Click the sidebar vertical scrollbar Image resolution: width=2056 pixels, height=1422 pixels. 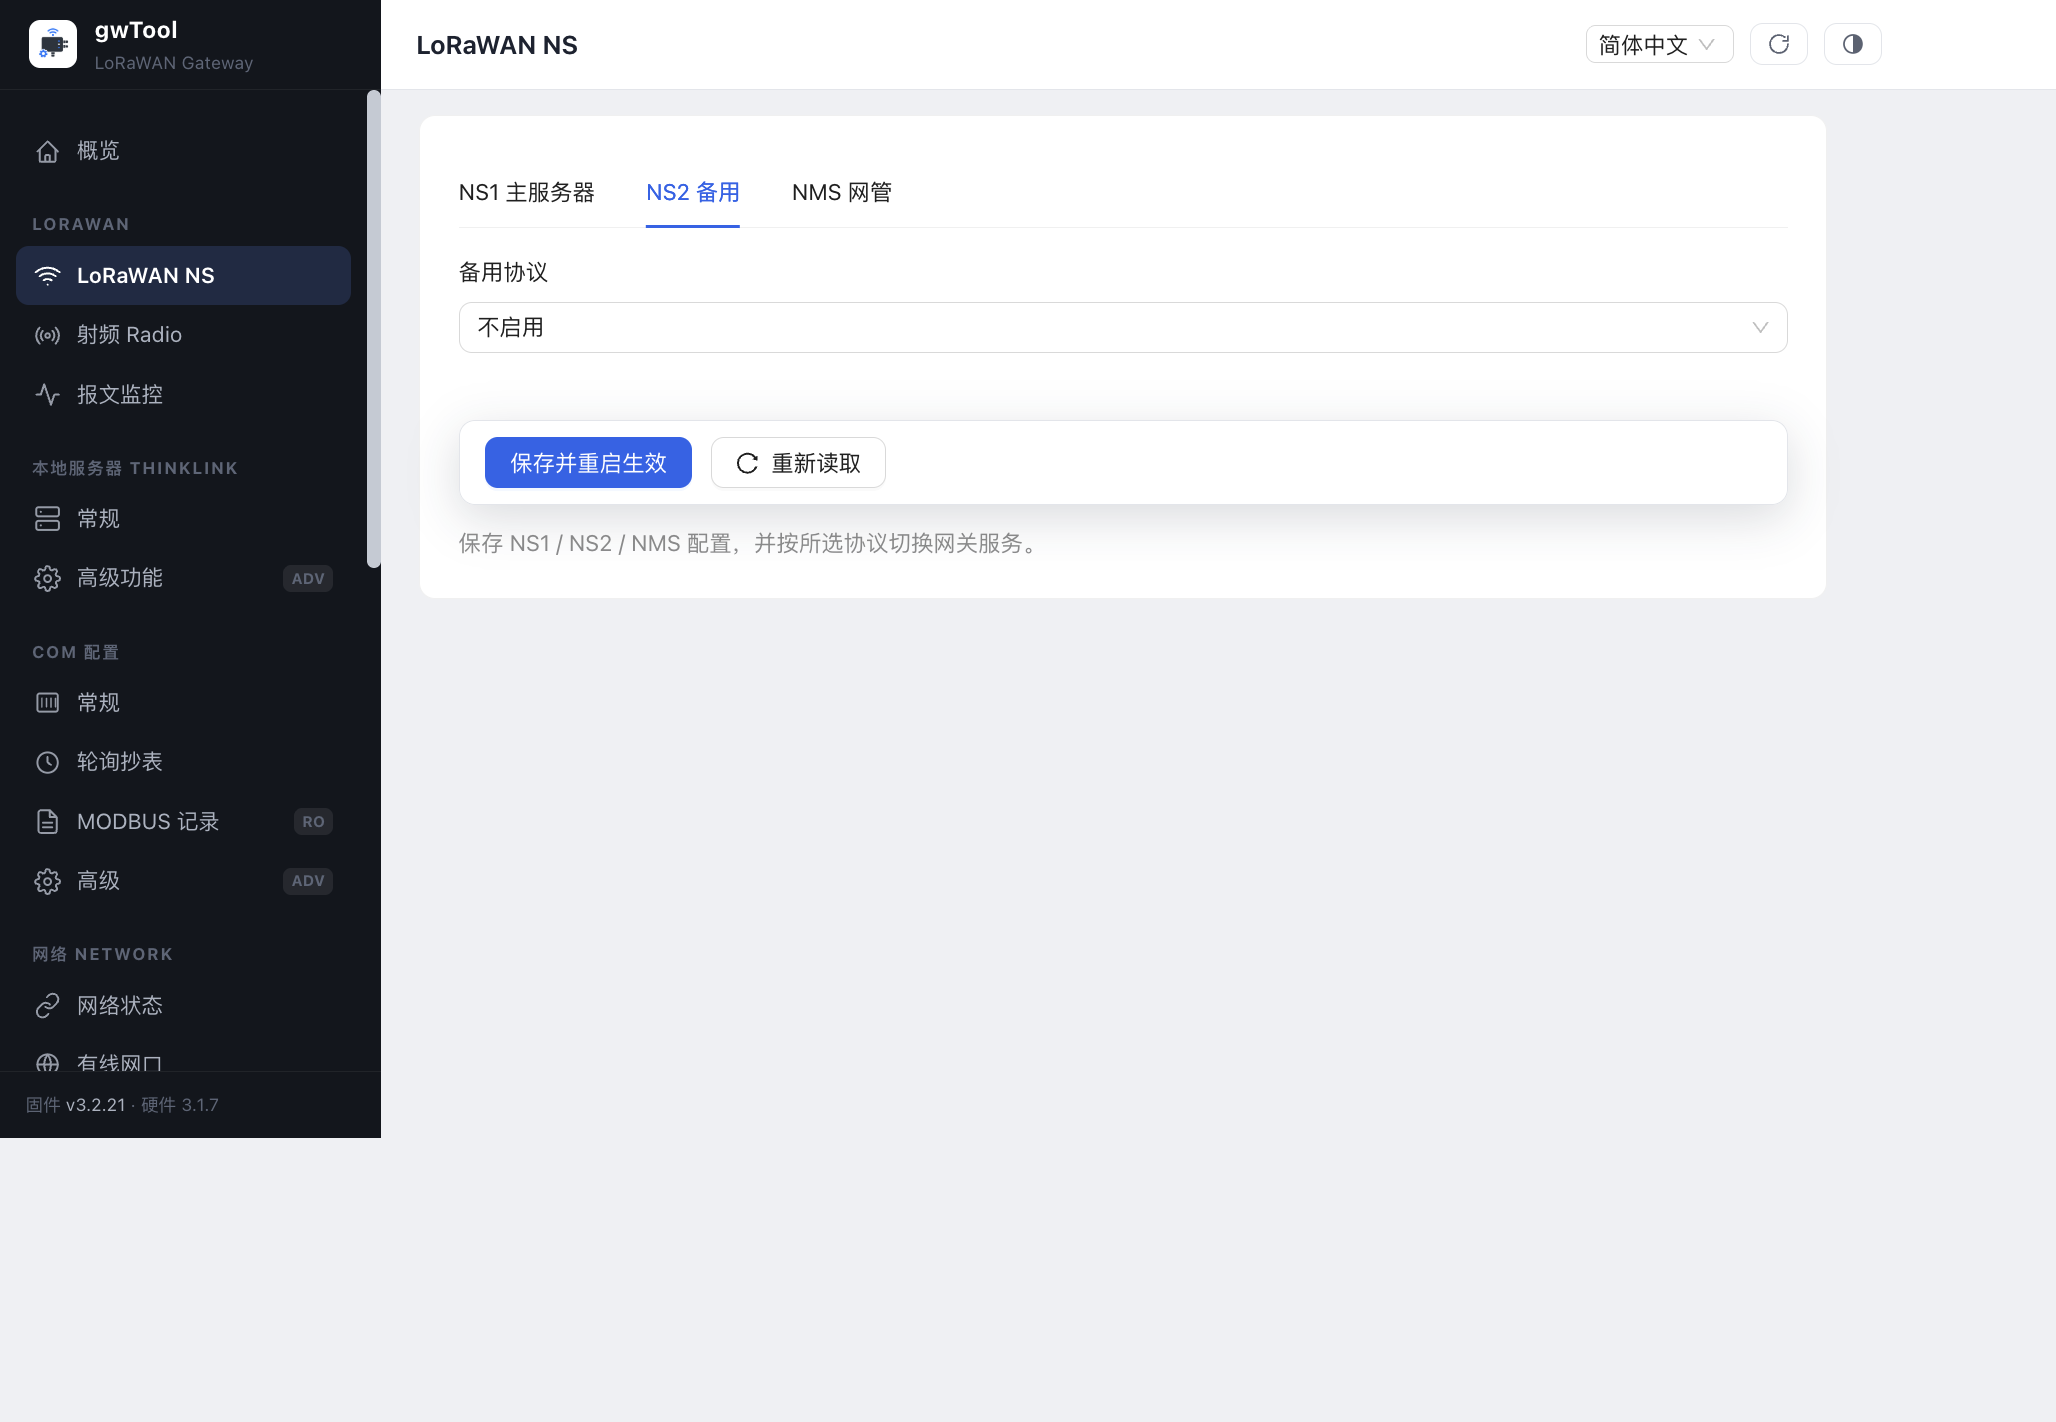[x=374, y=330]
